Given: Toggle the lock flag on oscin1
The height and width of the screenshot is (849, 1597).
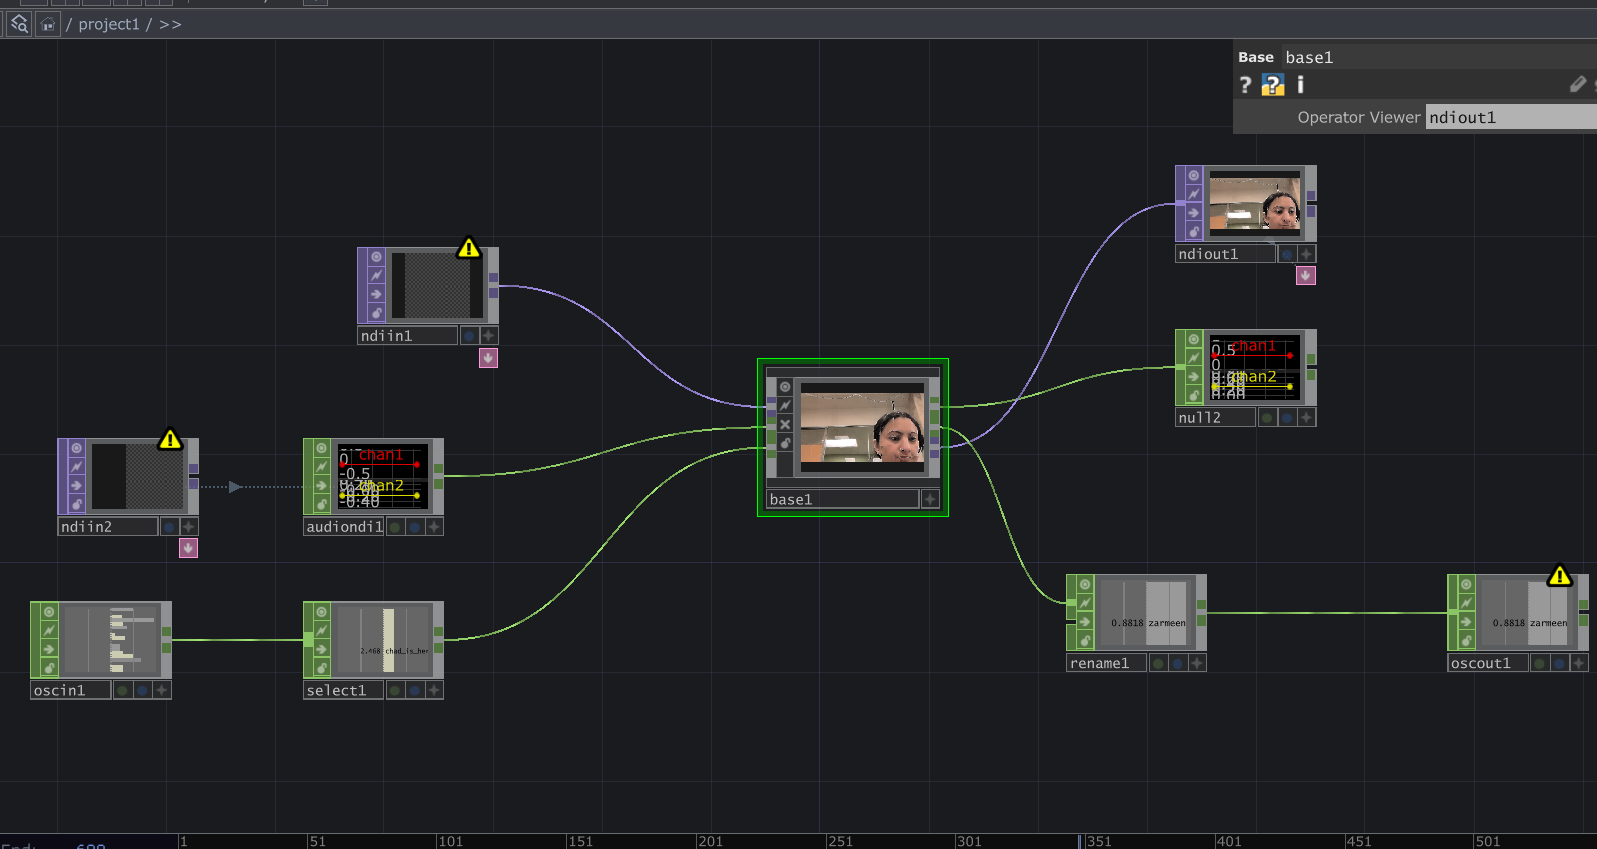Looking at the screenshot, I should click(49, 667).
